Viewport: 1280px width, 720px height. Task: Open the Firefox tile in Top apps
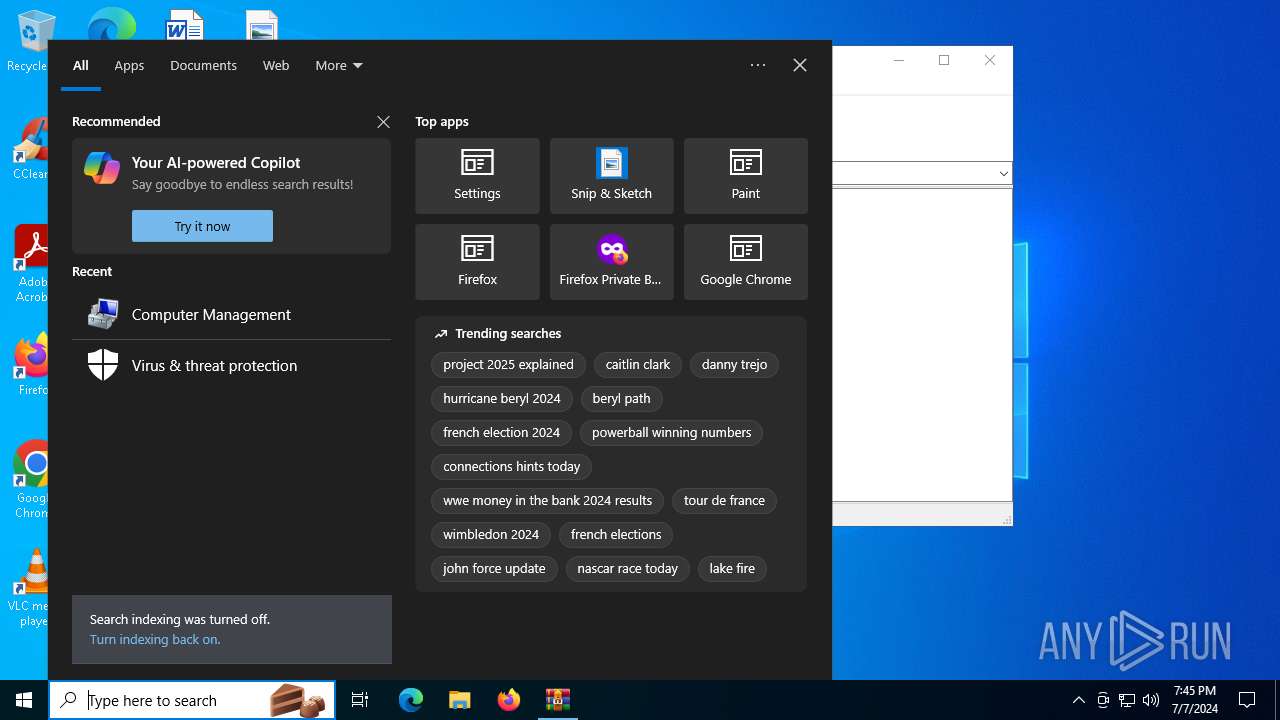coord(477,262)
